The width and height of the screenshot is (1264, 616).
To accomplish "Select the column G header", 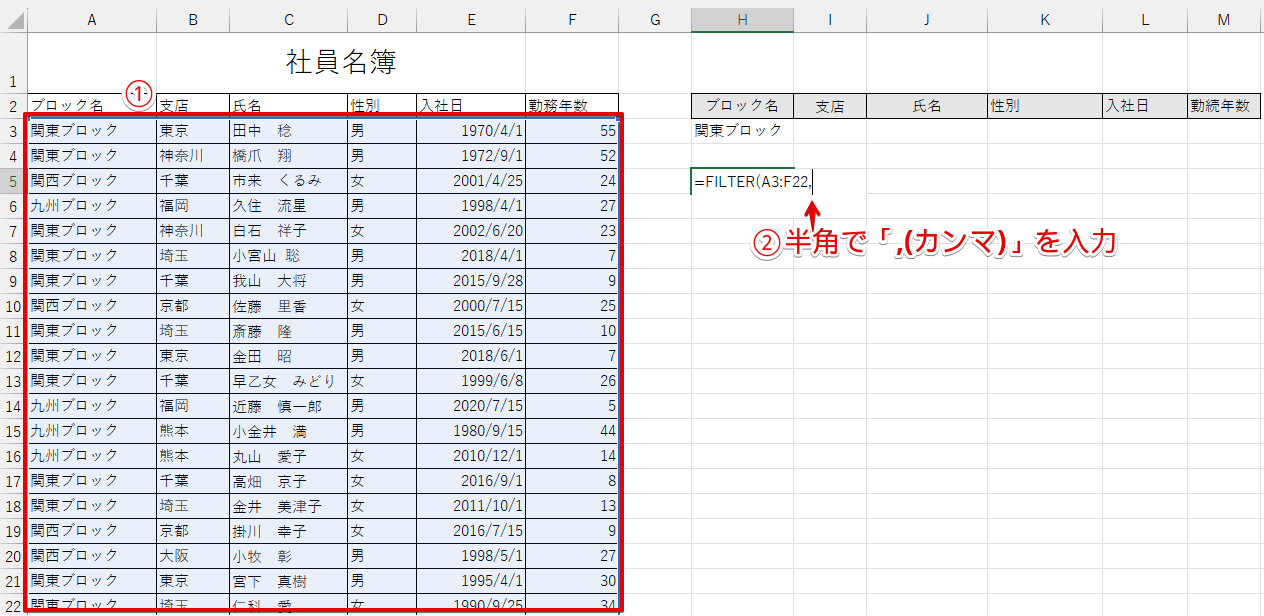I will pyautogui.click(x=654, y=17).
